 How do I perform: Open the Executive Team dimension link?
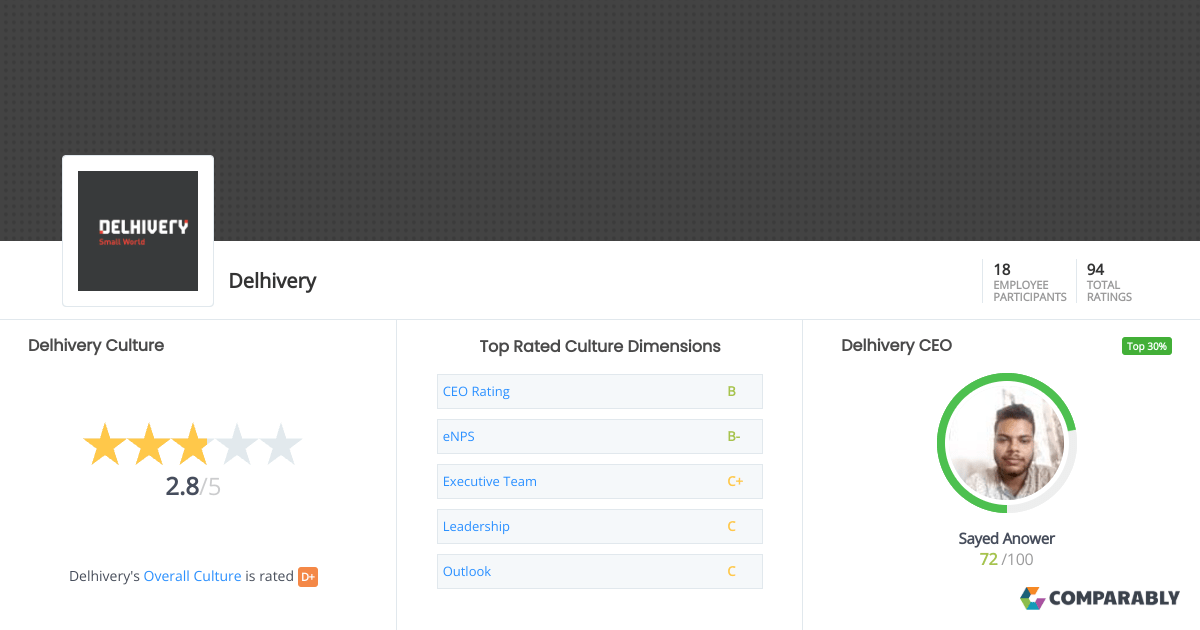click(490, 481)
